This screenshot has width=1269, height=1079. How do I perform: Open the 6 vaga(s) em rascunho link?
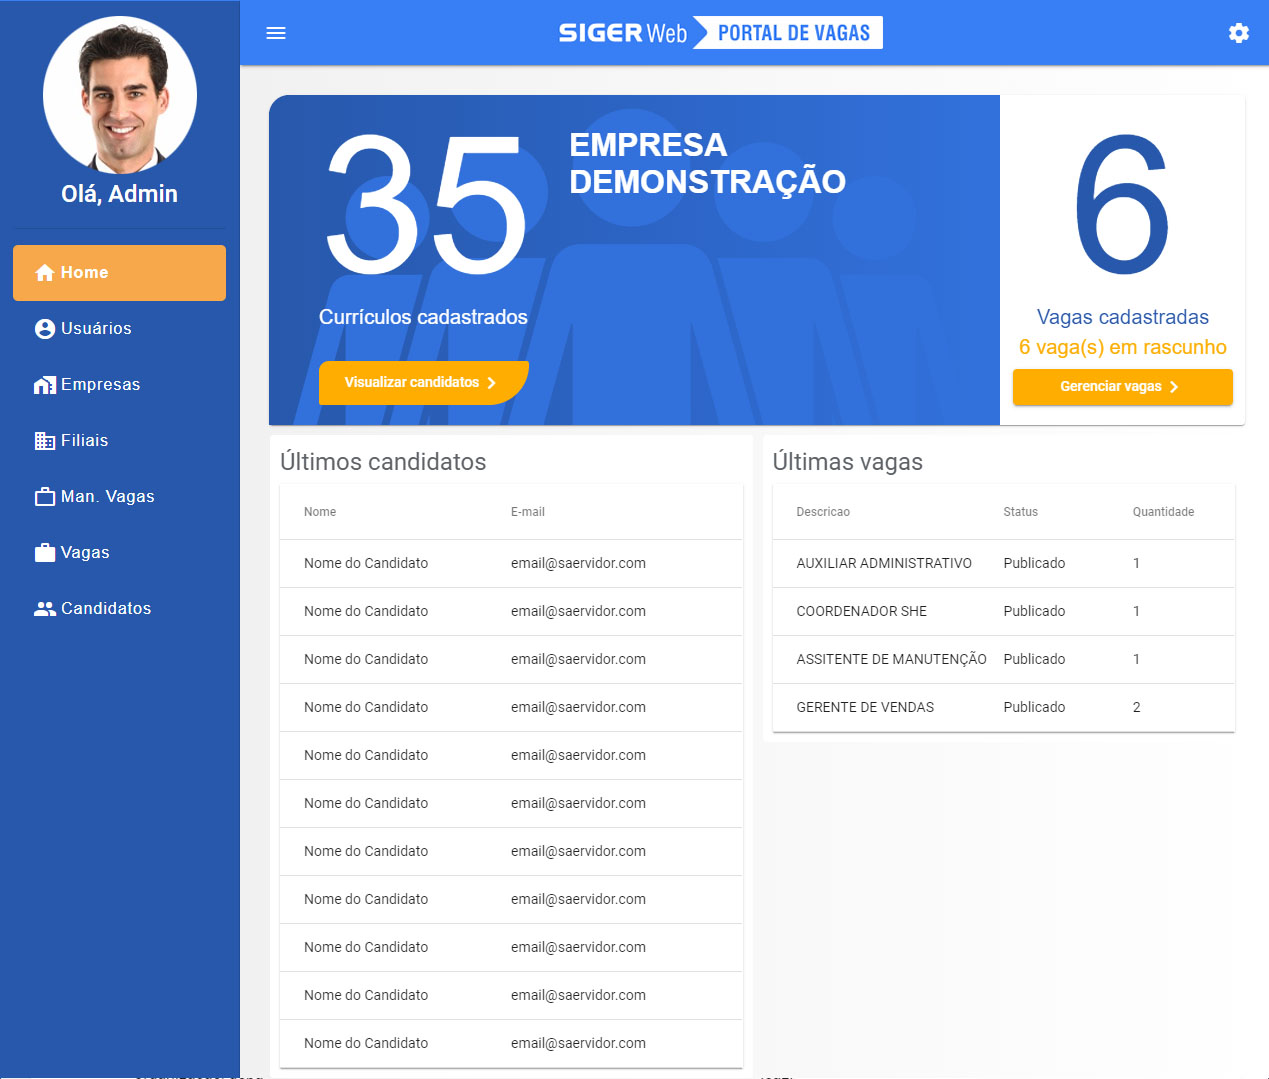tap(1122, 347)
